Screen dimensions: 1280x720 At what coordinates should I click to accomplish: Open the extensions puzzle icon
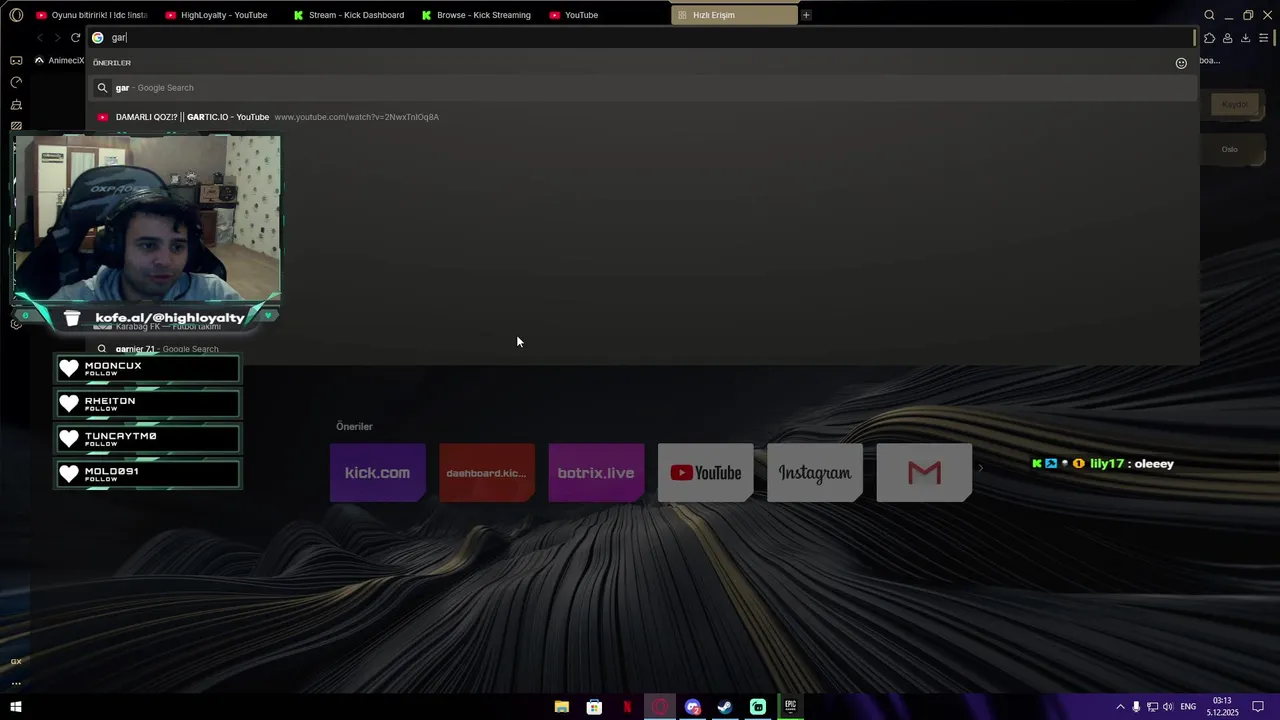(x=1209, y=38)
